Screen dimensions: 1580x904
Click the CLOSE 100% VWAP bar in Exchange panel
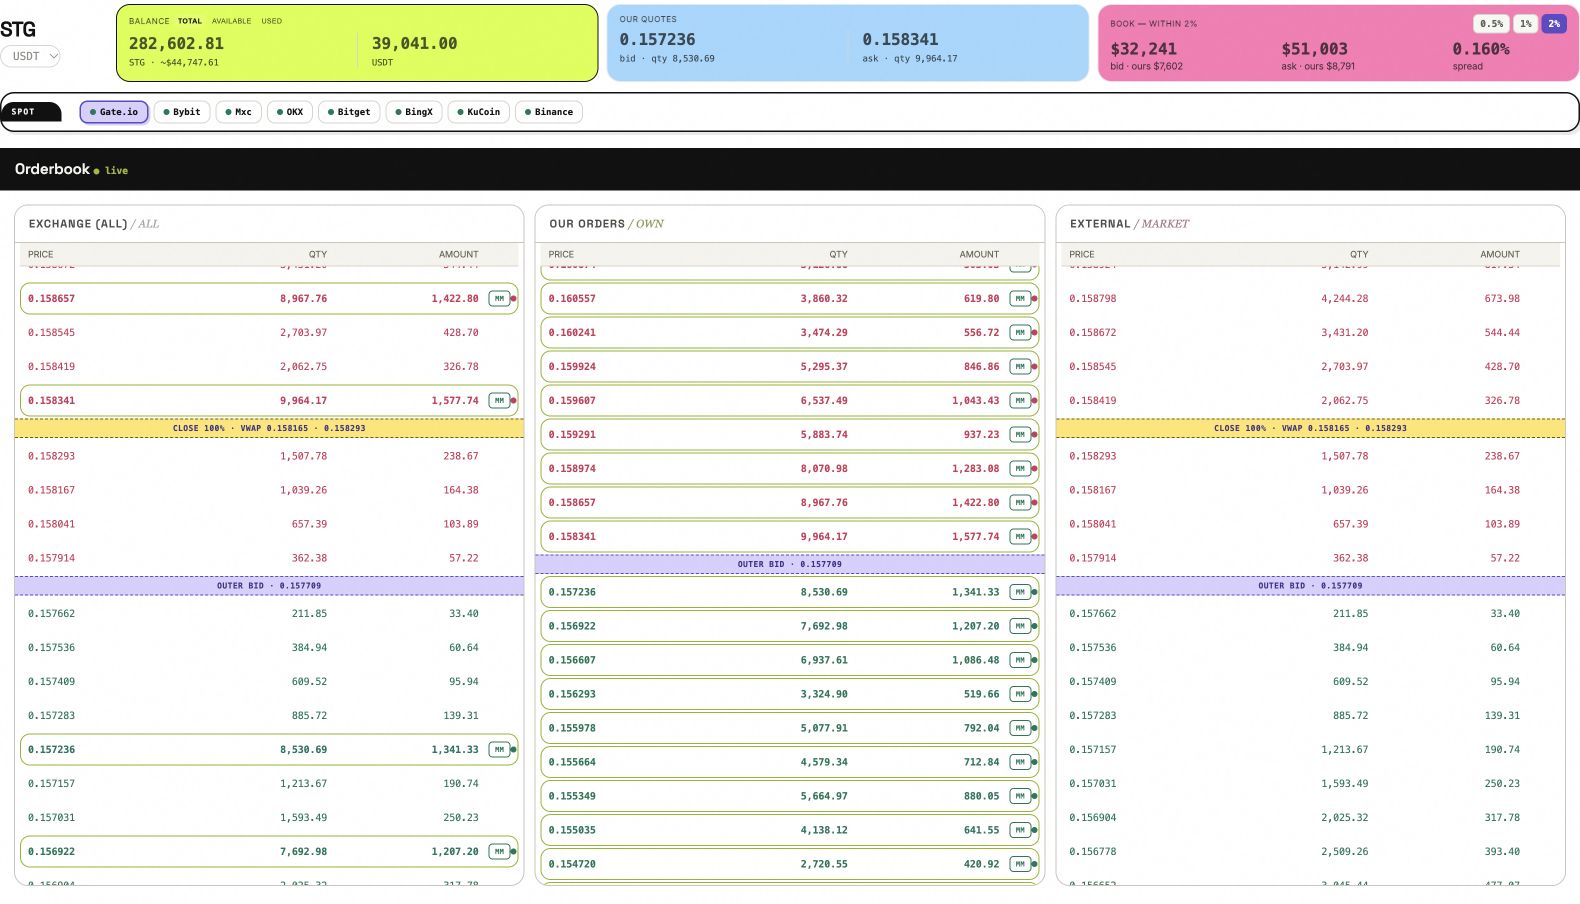click(269, 428)
